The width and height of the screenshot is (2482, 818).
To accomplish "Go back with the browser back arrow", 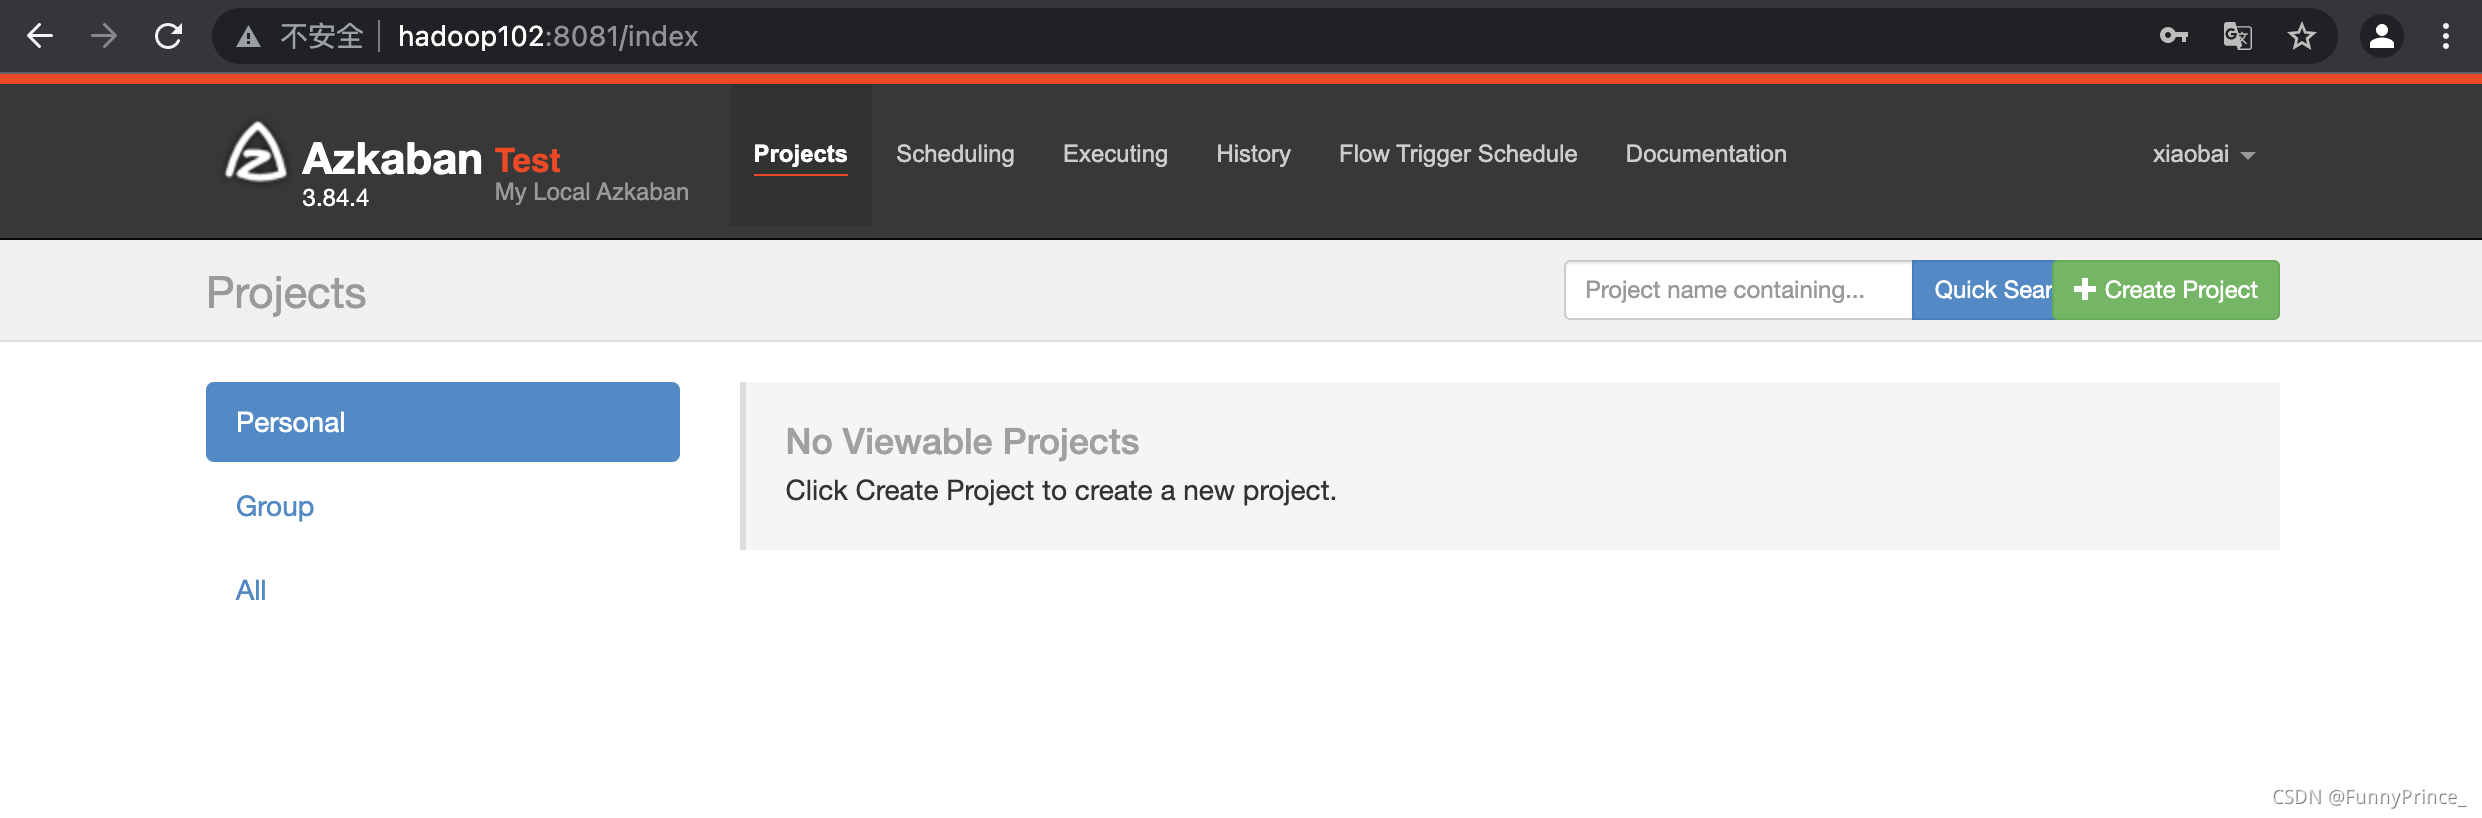I will pyautogui.click(x=40, y=37).
